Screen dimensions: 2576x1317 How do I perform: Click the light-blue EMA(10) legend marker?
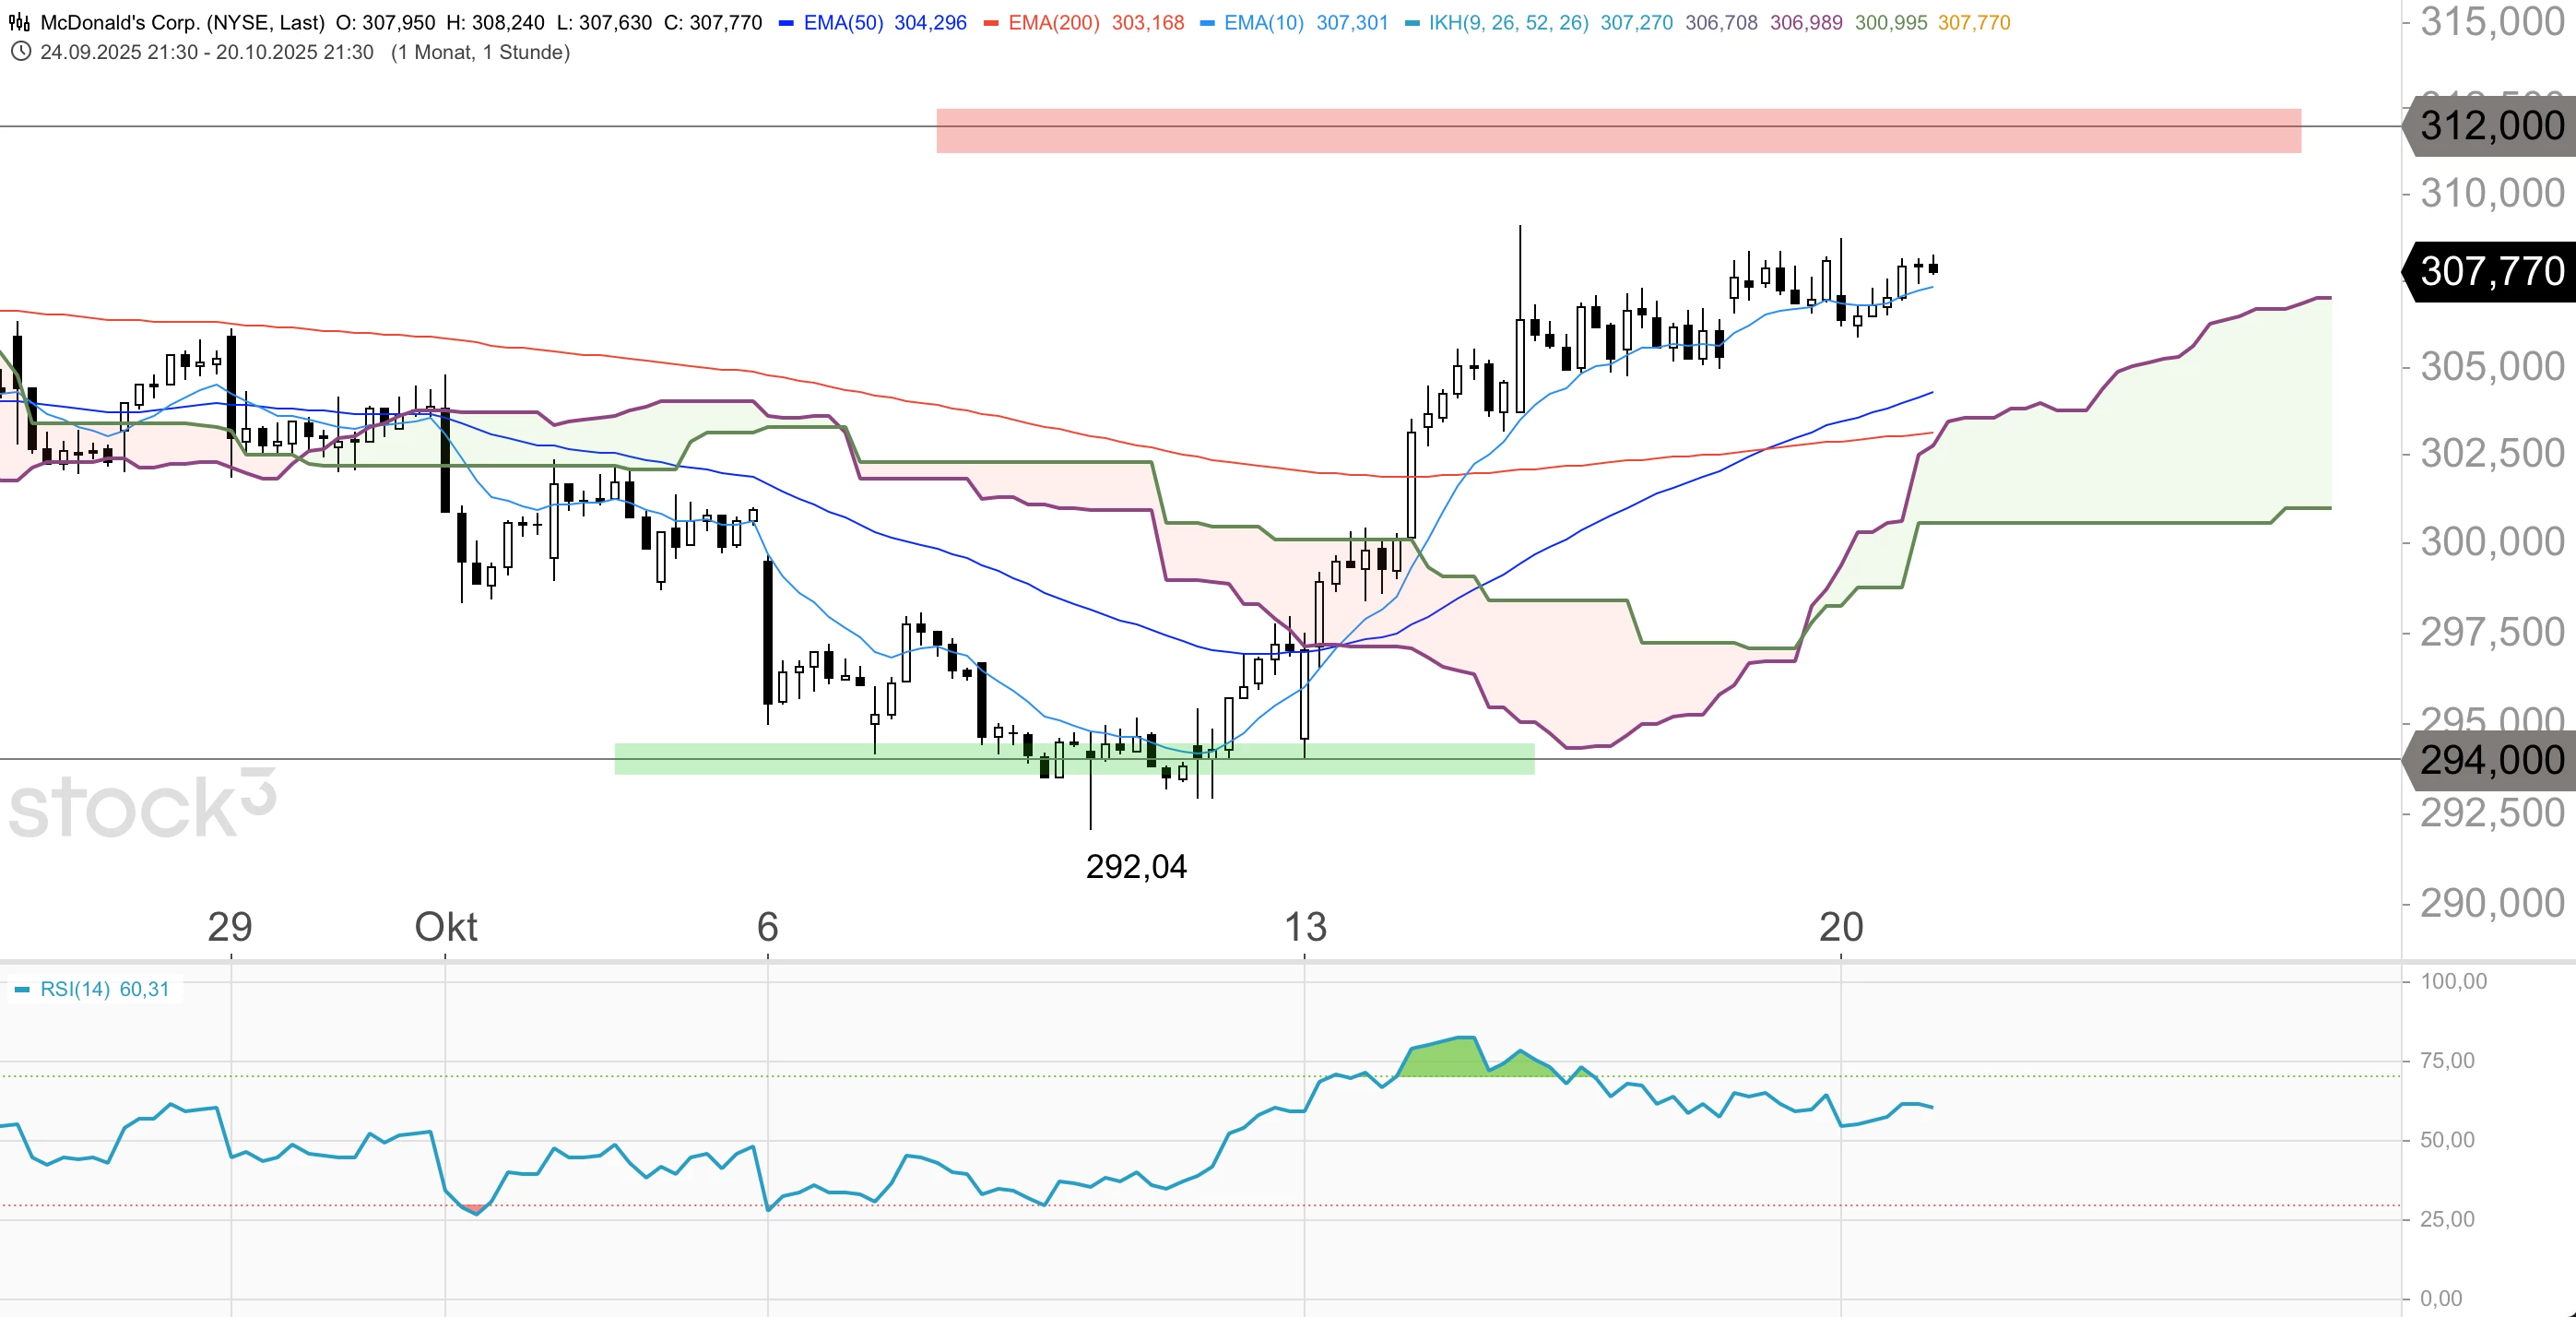click(1207, 23)
